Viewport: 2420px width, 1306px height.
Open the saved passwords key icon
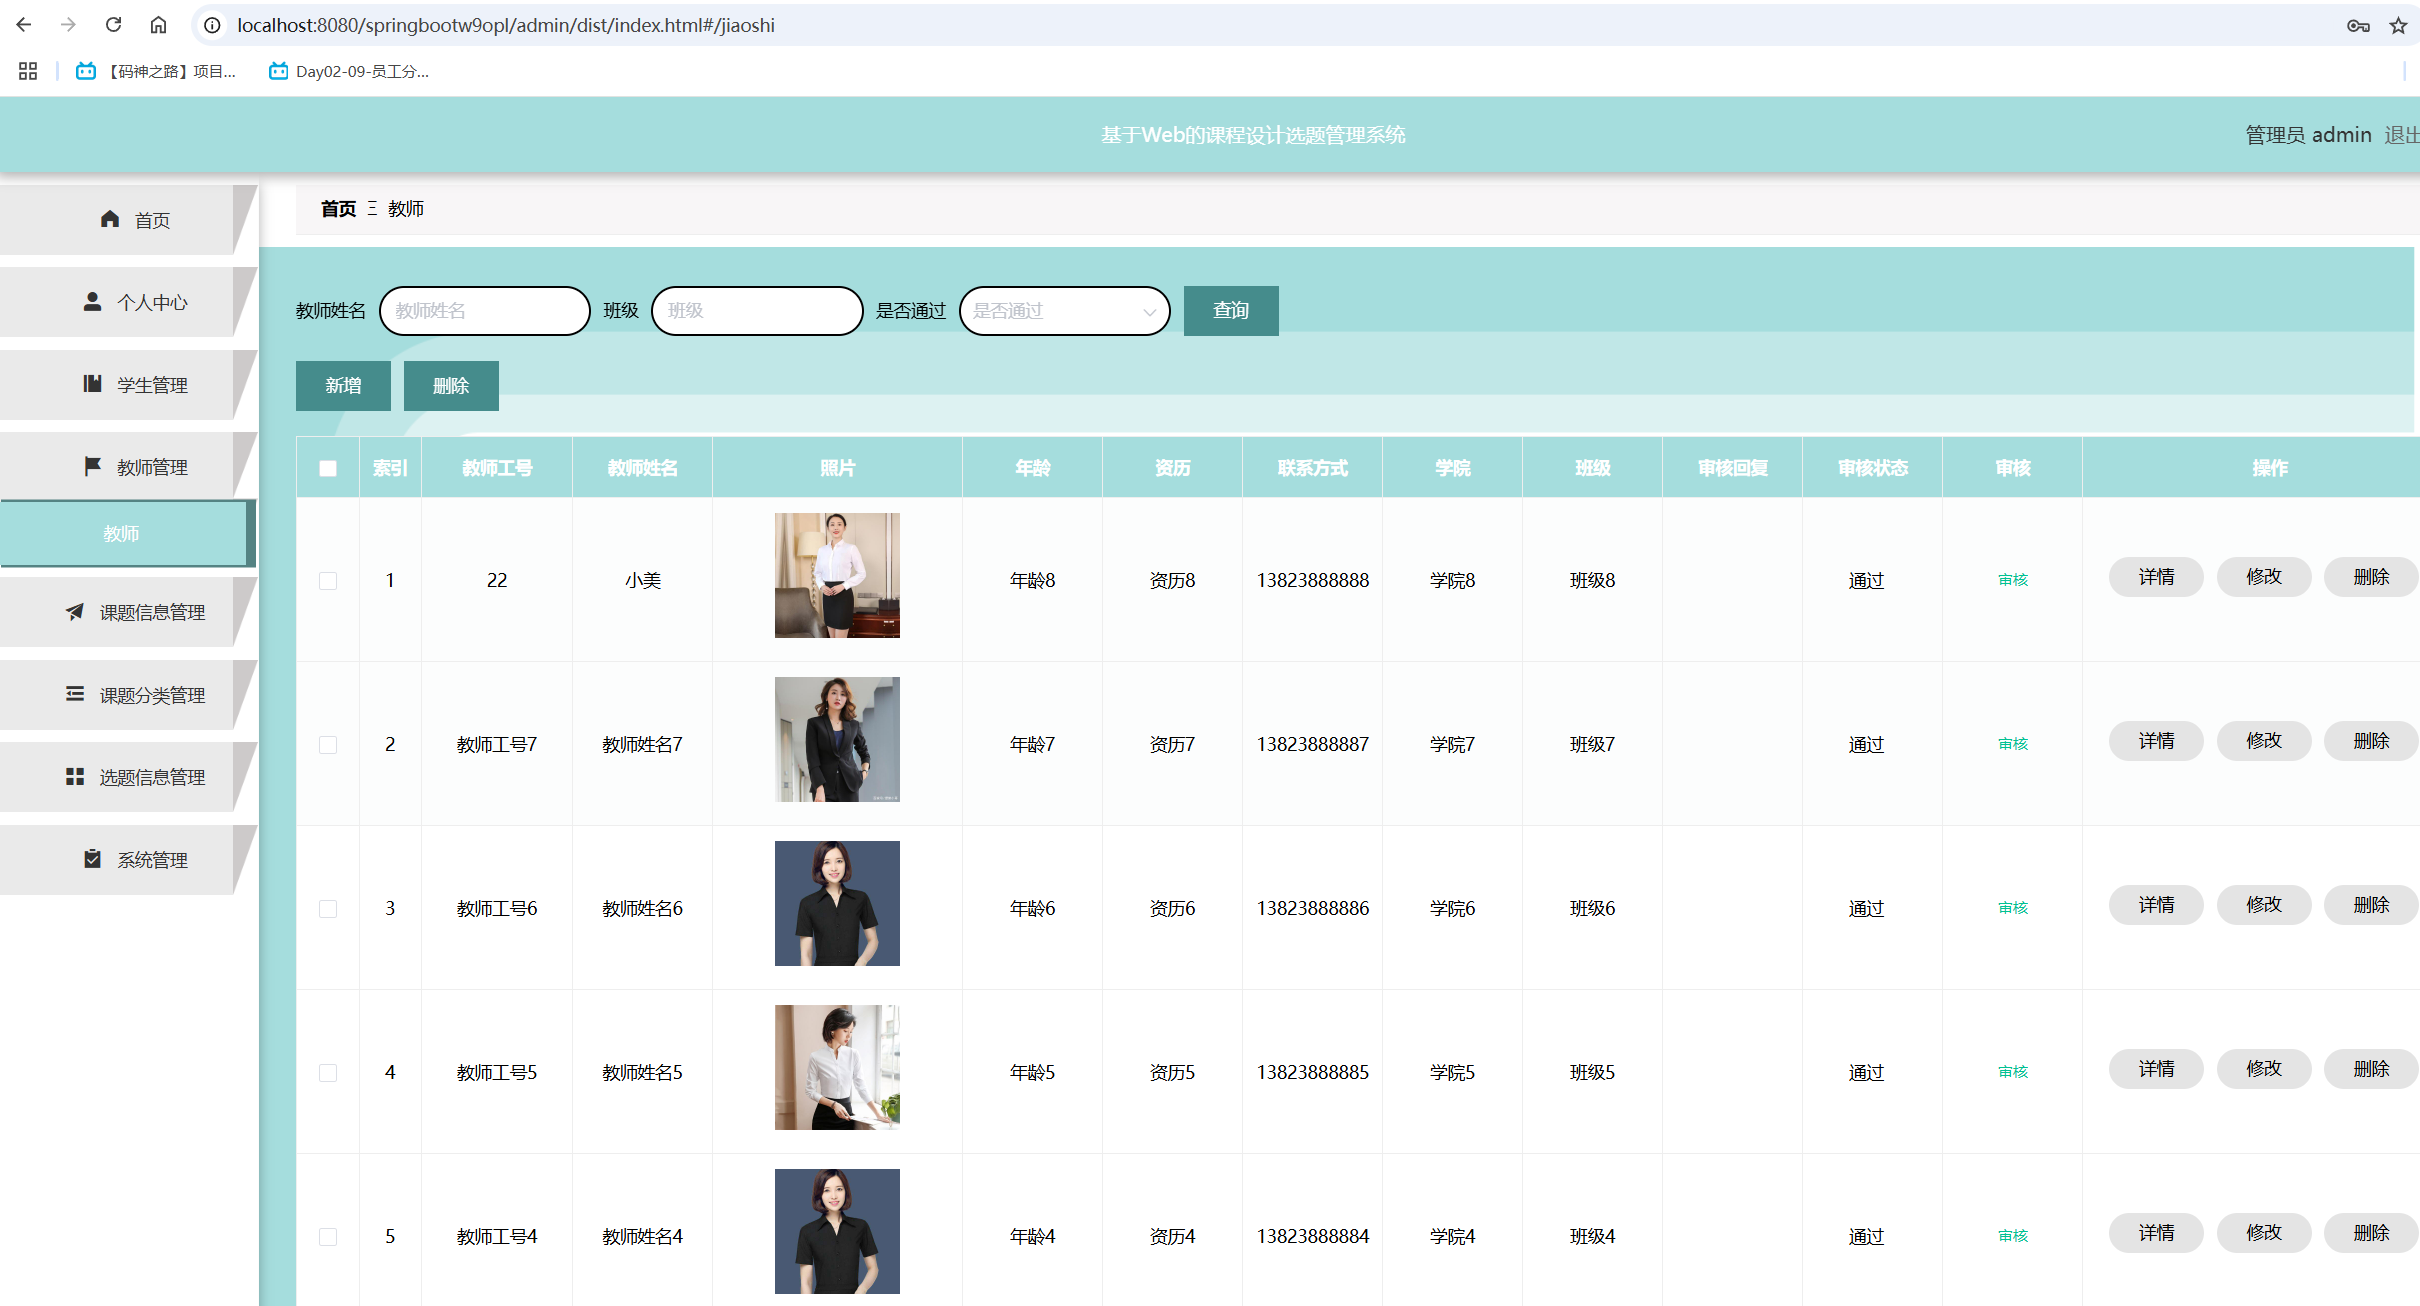pos(2358,26)
